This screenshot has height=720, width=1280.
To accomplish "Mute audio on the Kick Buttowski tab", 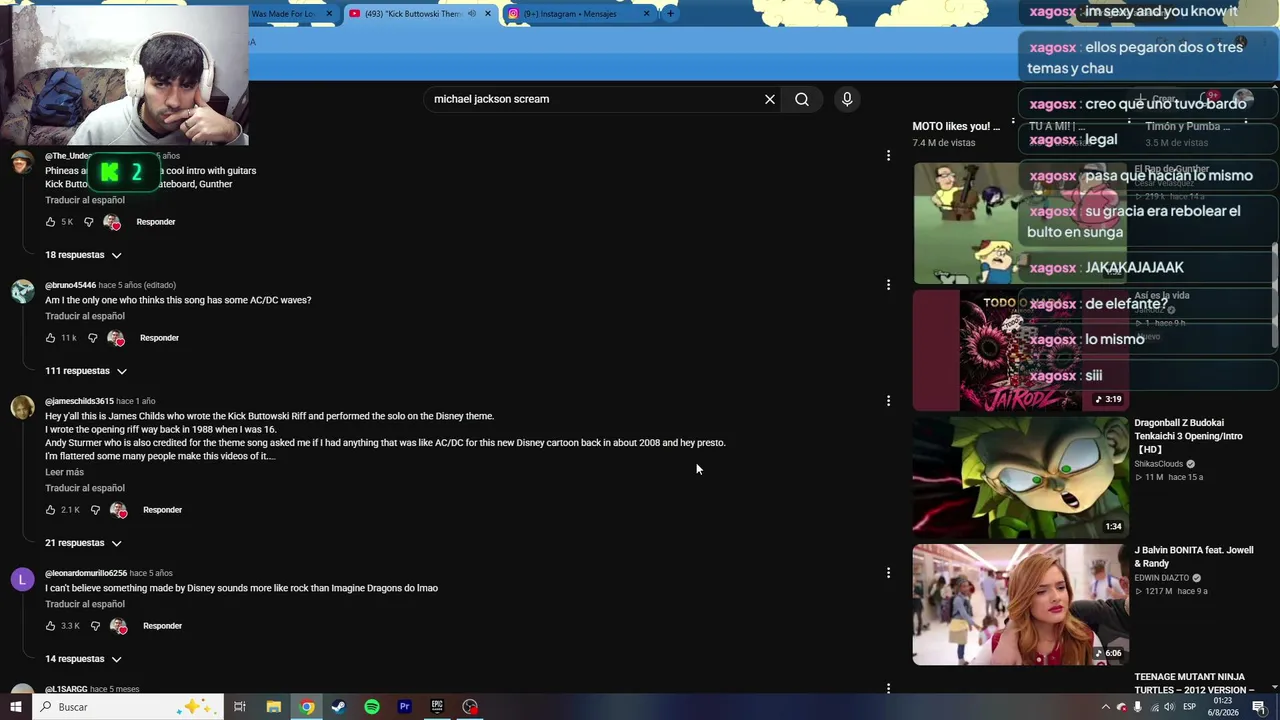I will pyautogui.click(x=472, y=14).
